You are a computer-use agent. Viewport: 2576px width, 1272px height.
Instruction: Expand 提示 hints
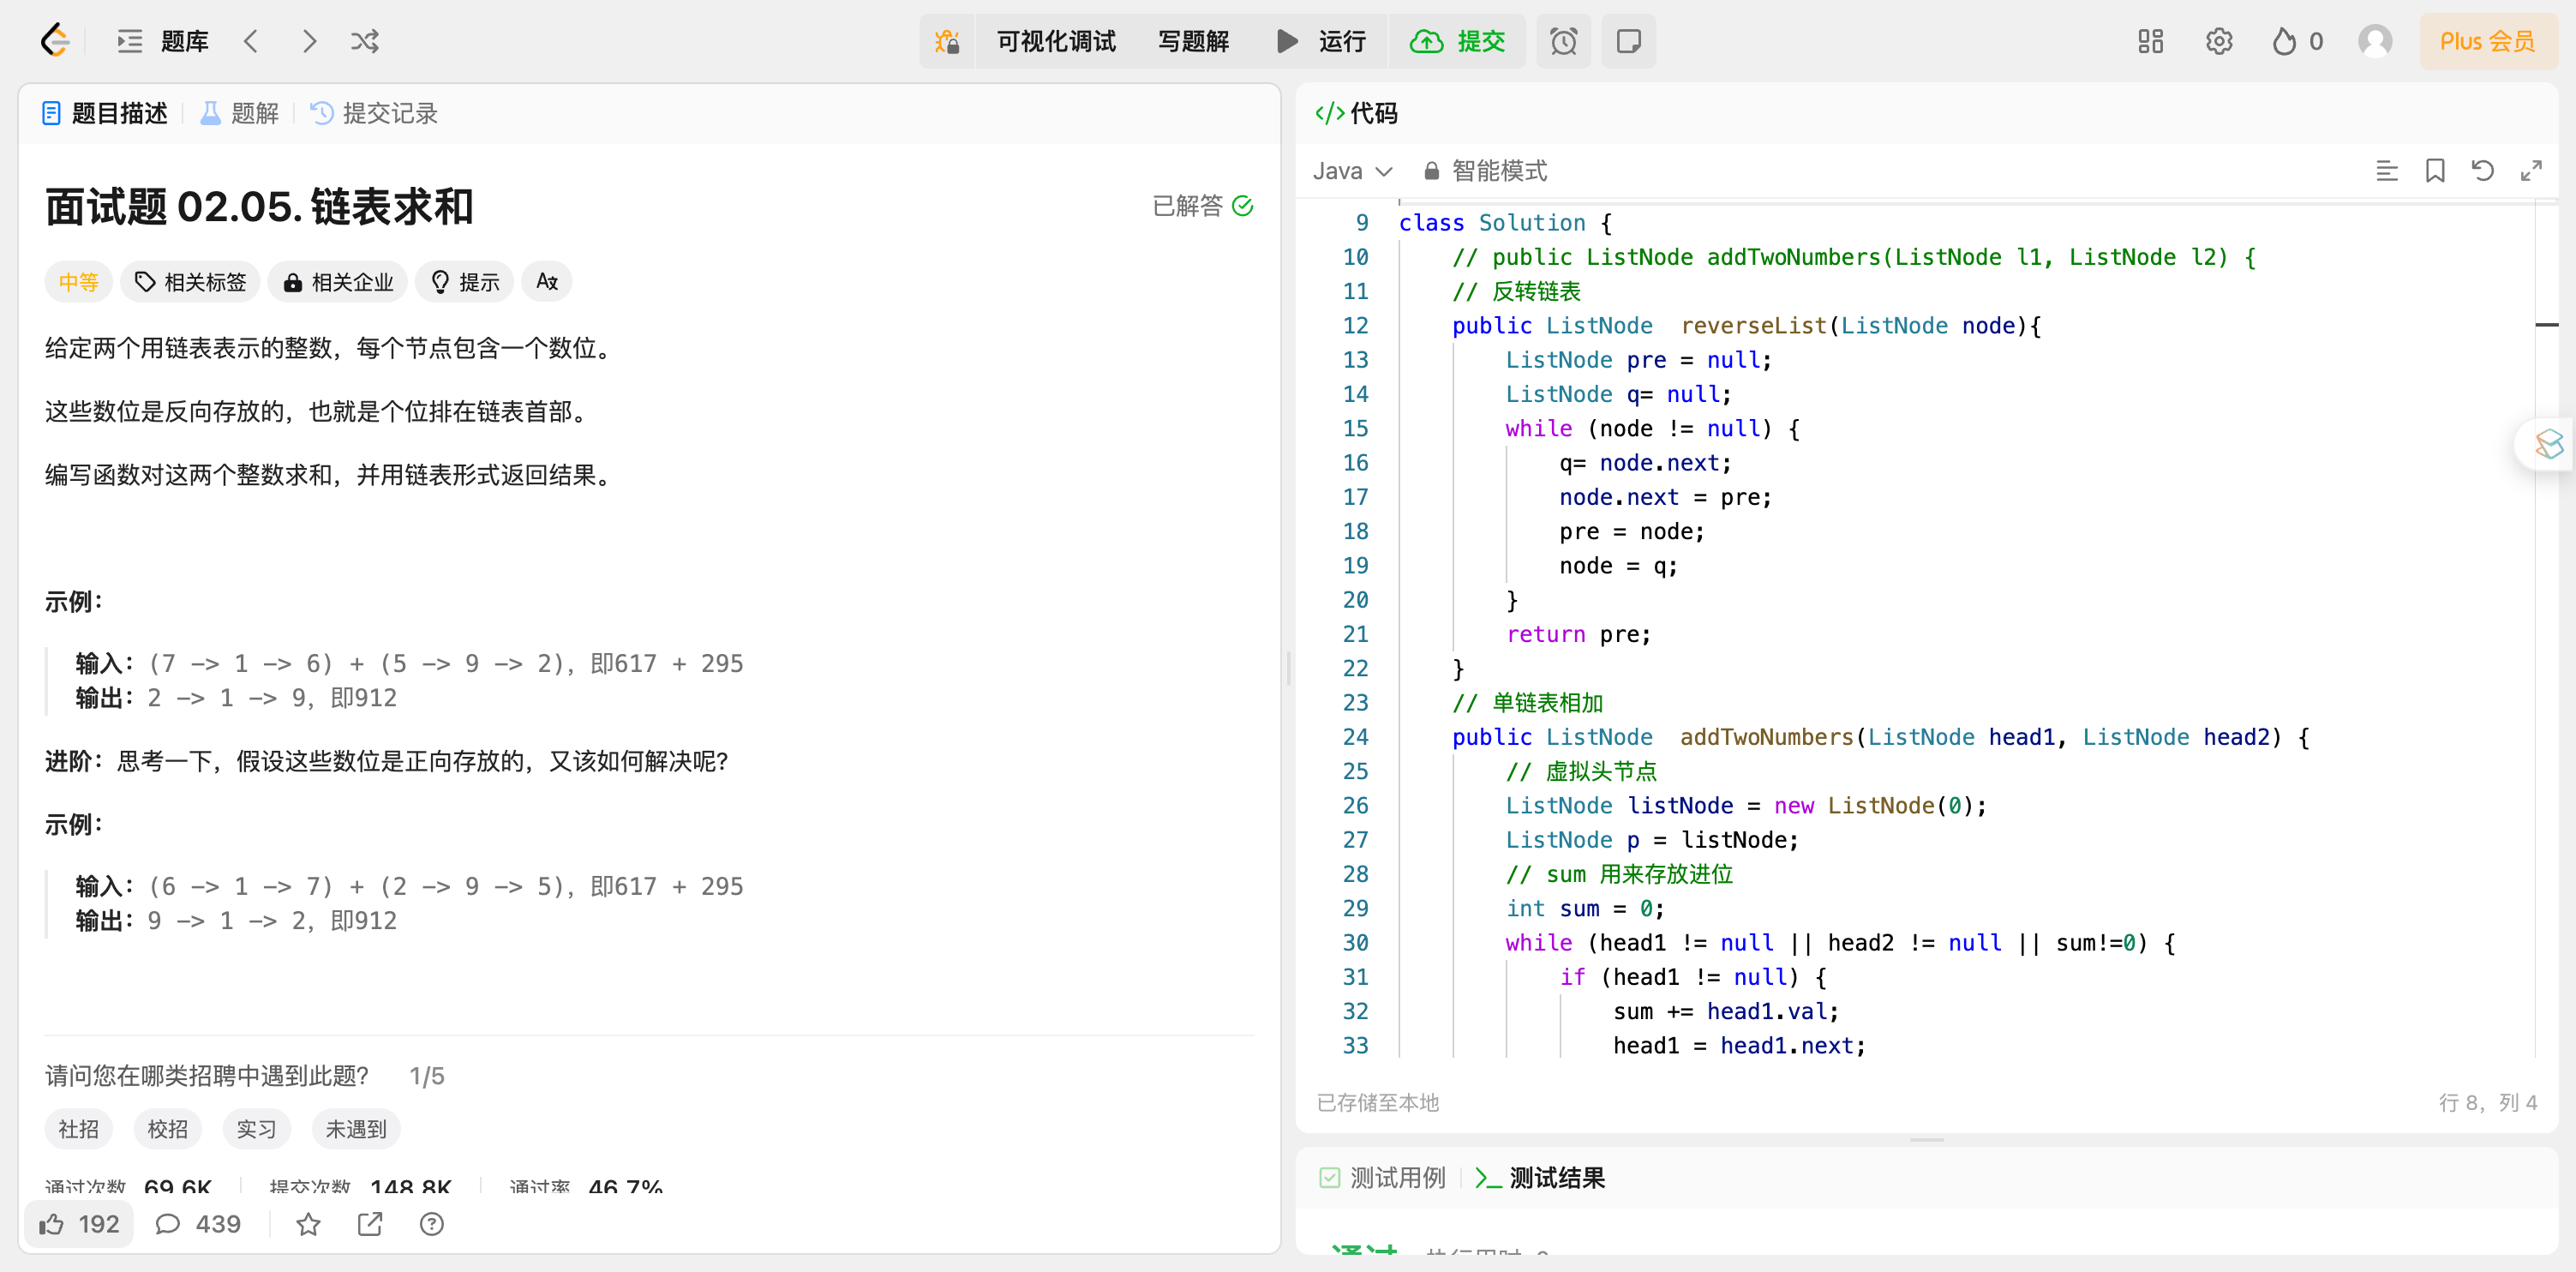465,282
